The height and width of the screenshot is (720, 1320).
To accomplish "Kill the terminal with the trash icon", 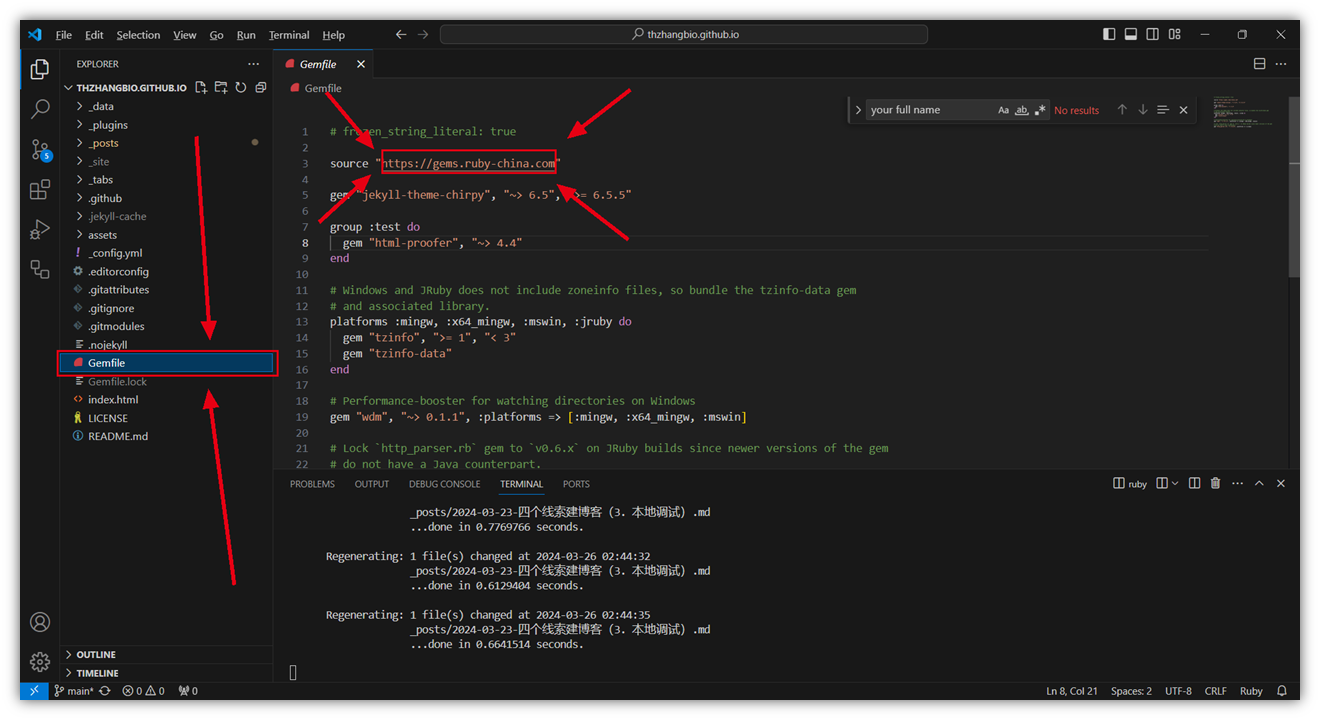I will point(1215,484).
